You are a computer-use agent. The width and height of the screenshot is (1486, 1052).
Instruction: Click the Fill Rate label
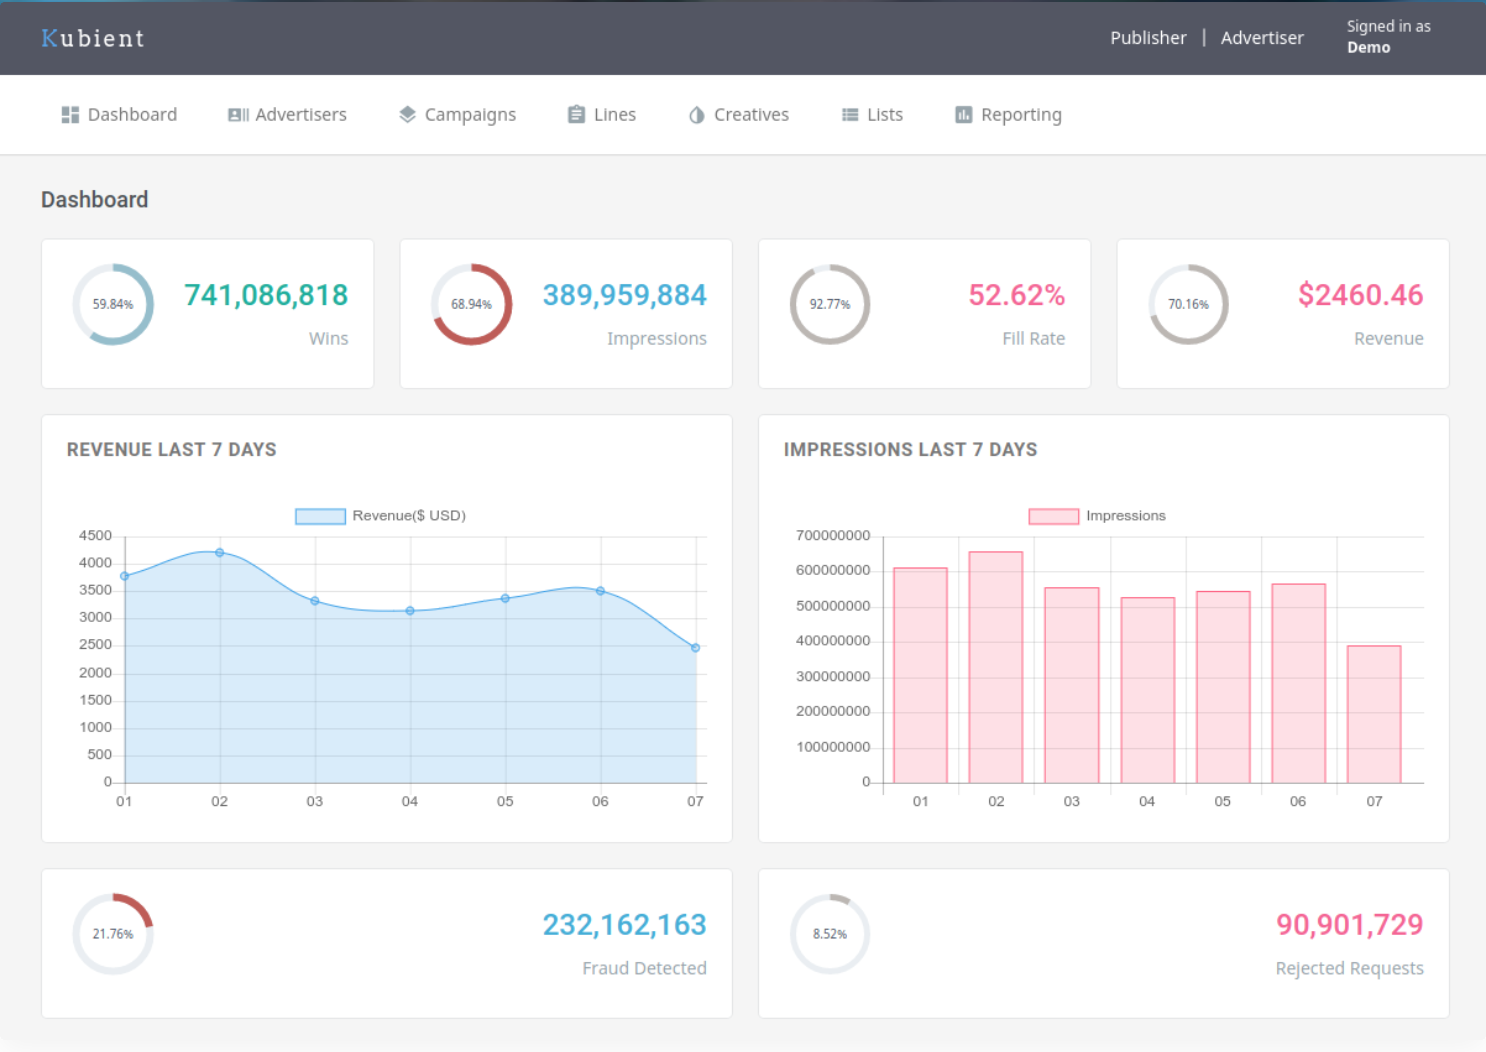pos(1033,338)
